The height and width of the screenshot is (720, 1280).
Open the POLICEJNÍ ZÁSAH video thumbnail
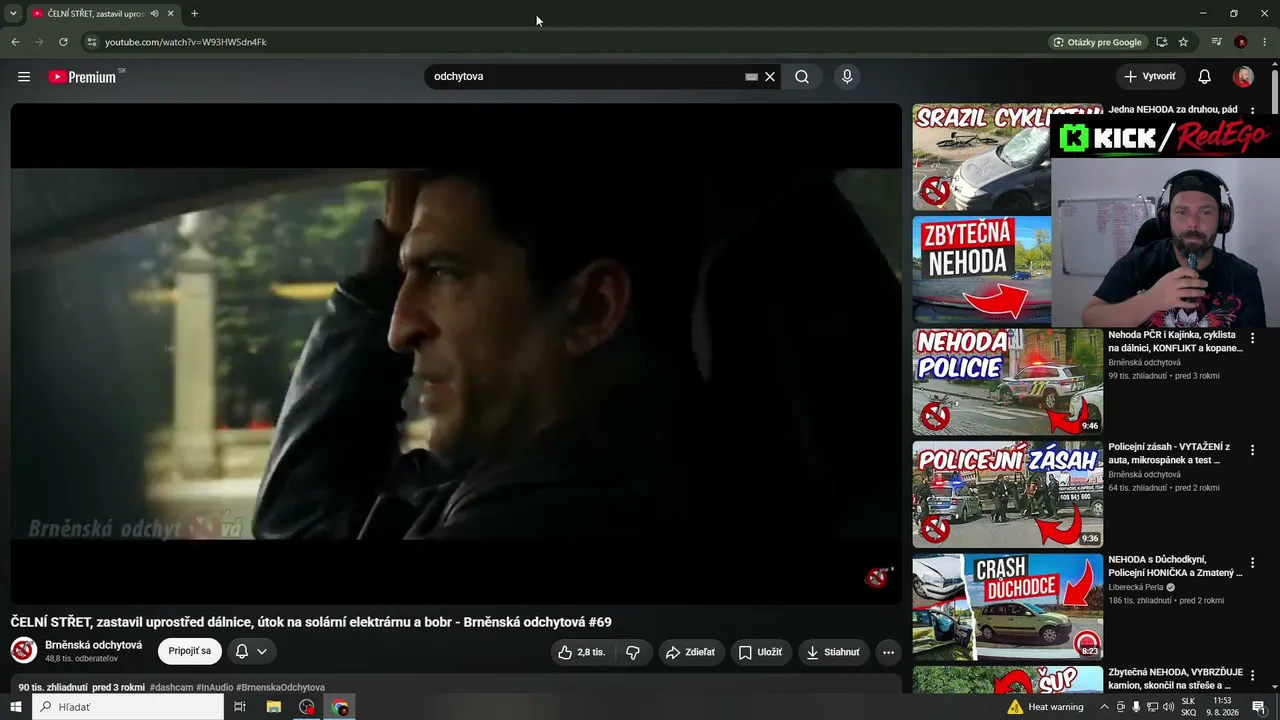click(1008, 494)
